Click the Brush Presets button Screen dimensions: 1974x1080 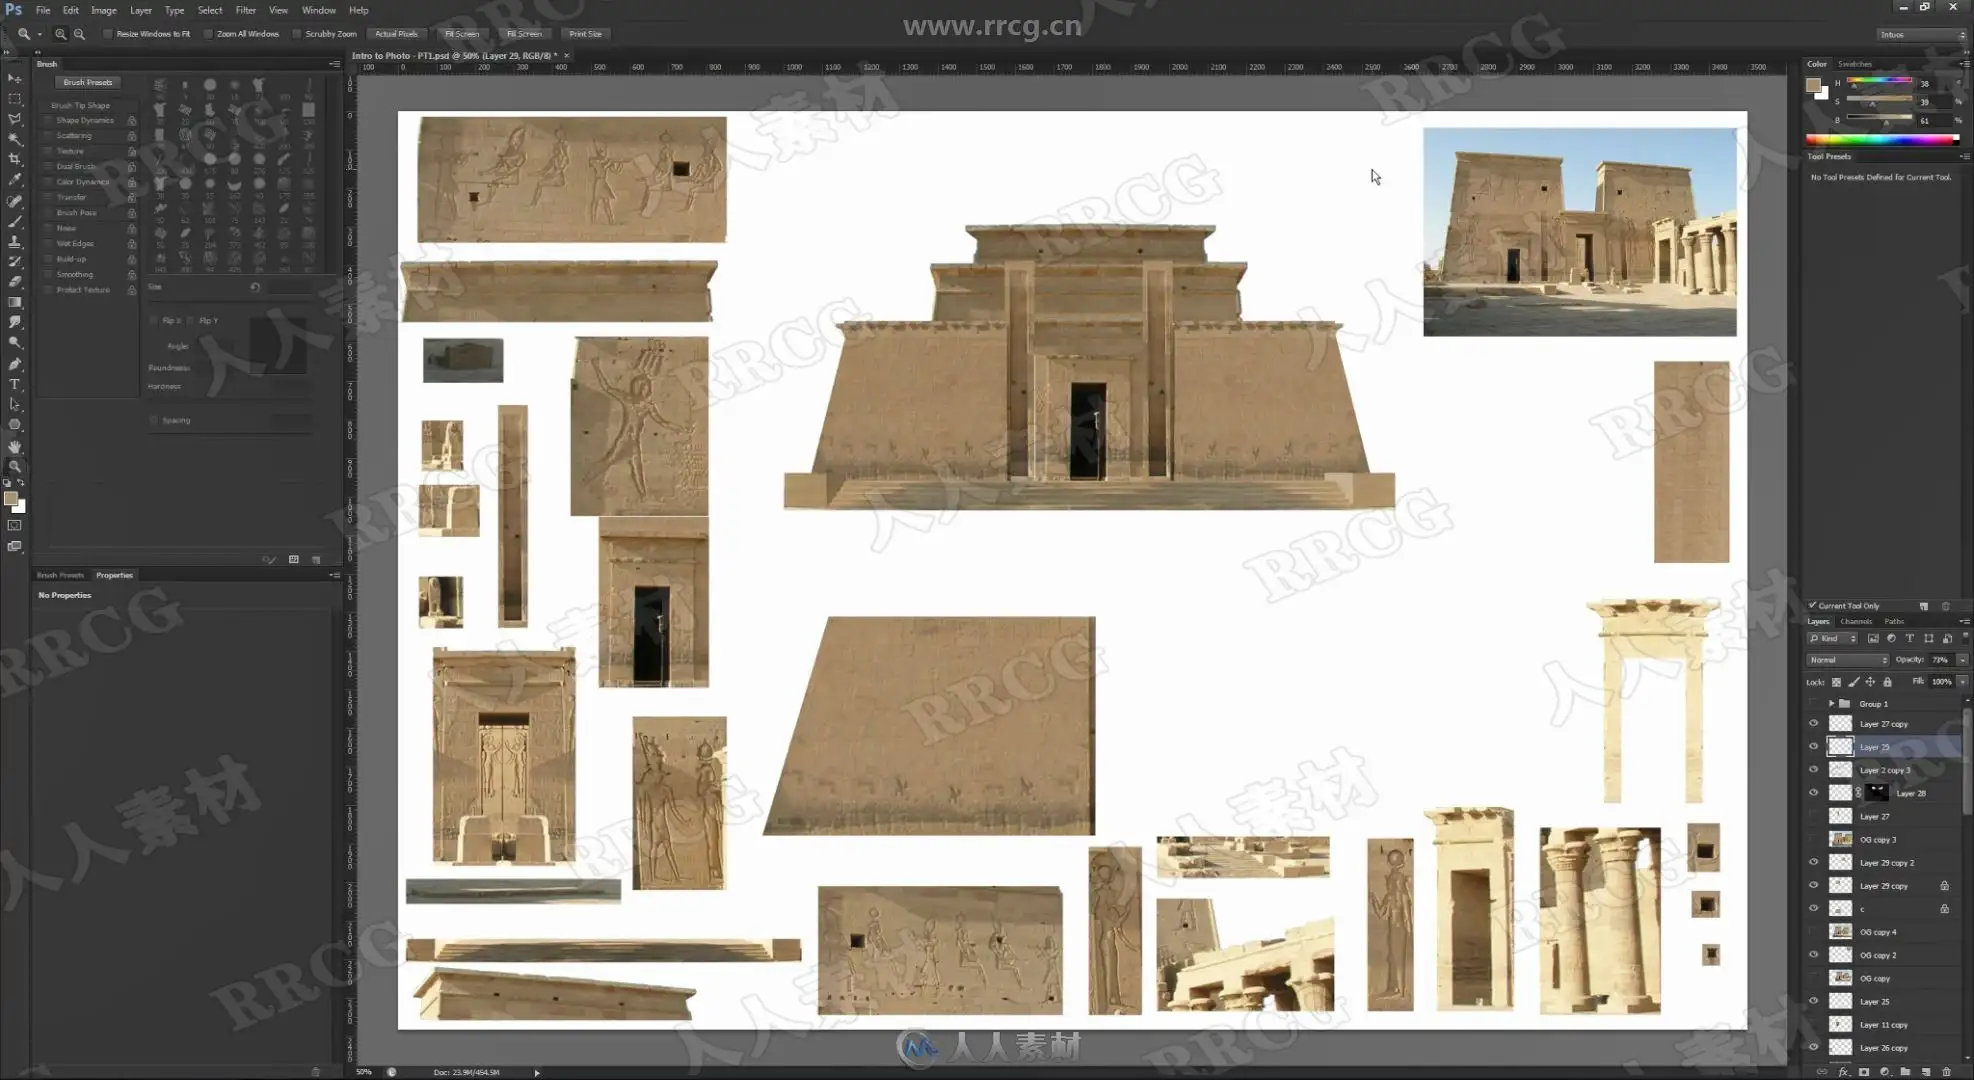88,82
